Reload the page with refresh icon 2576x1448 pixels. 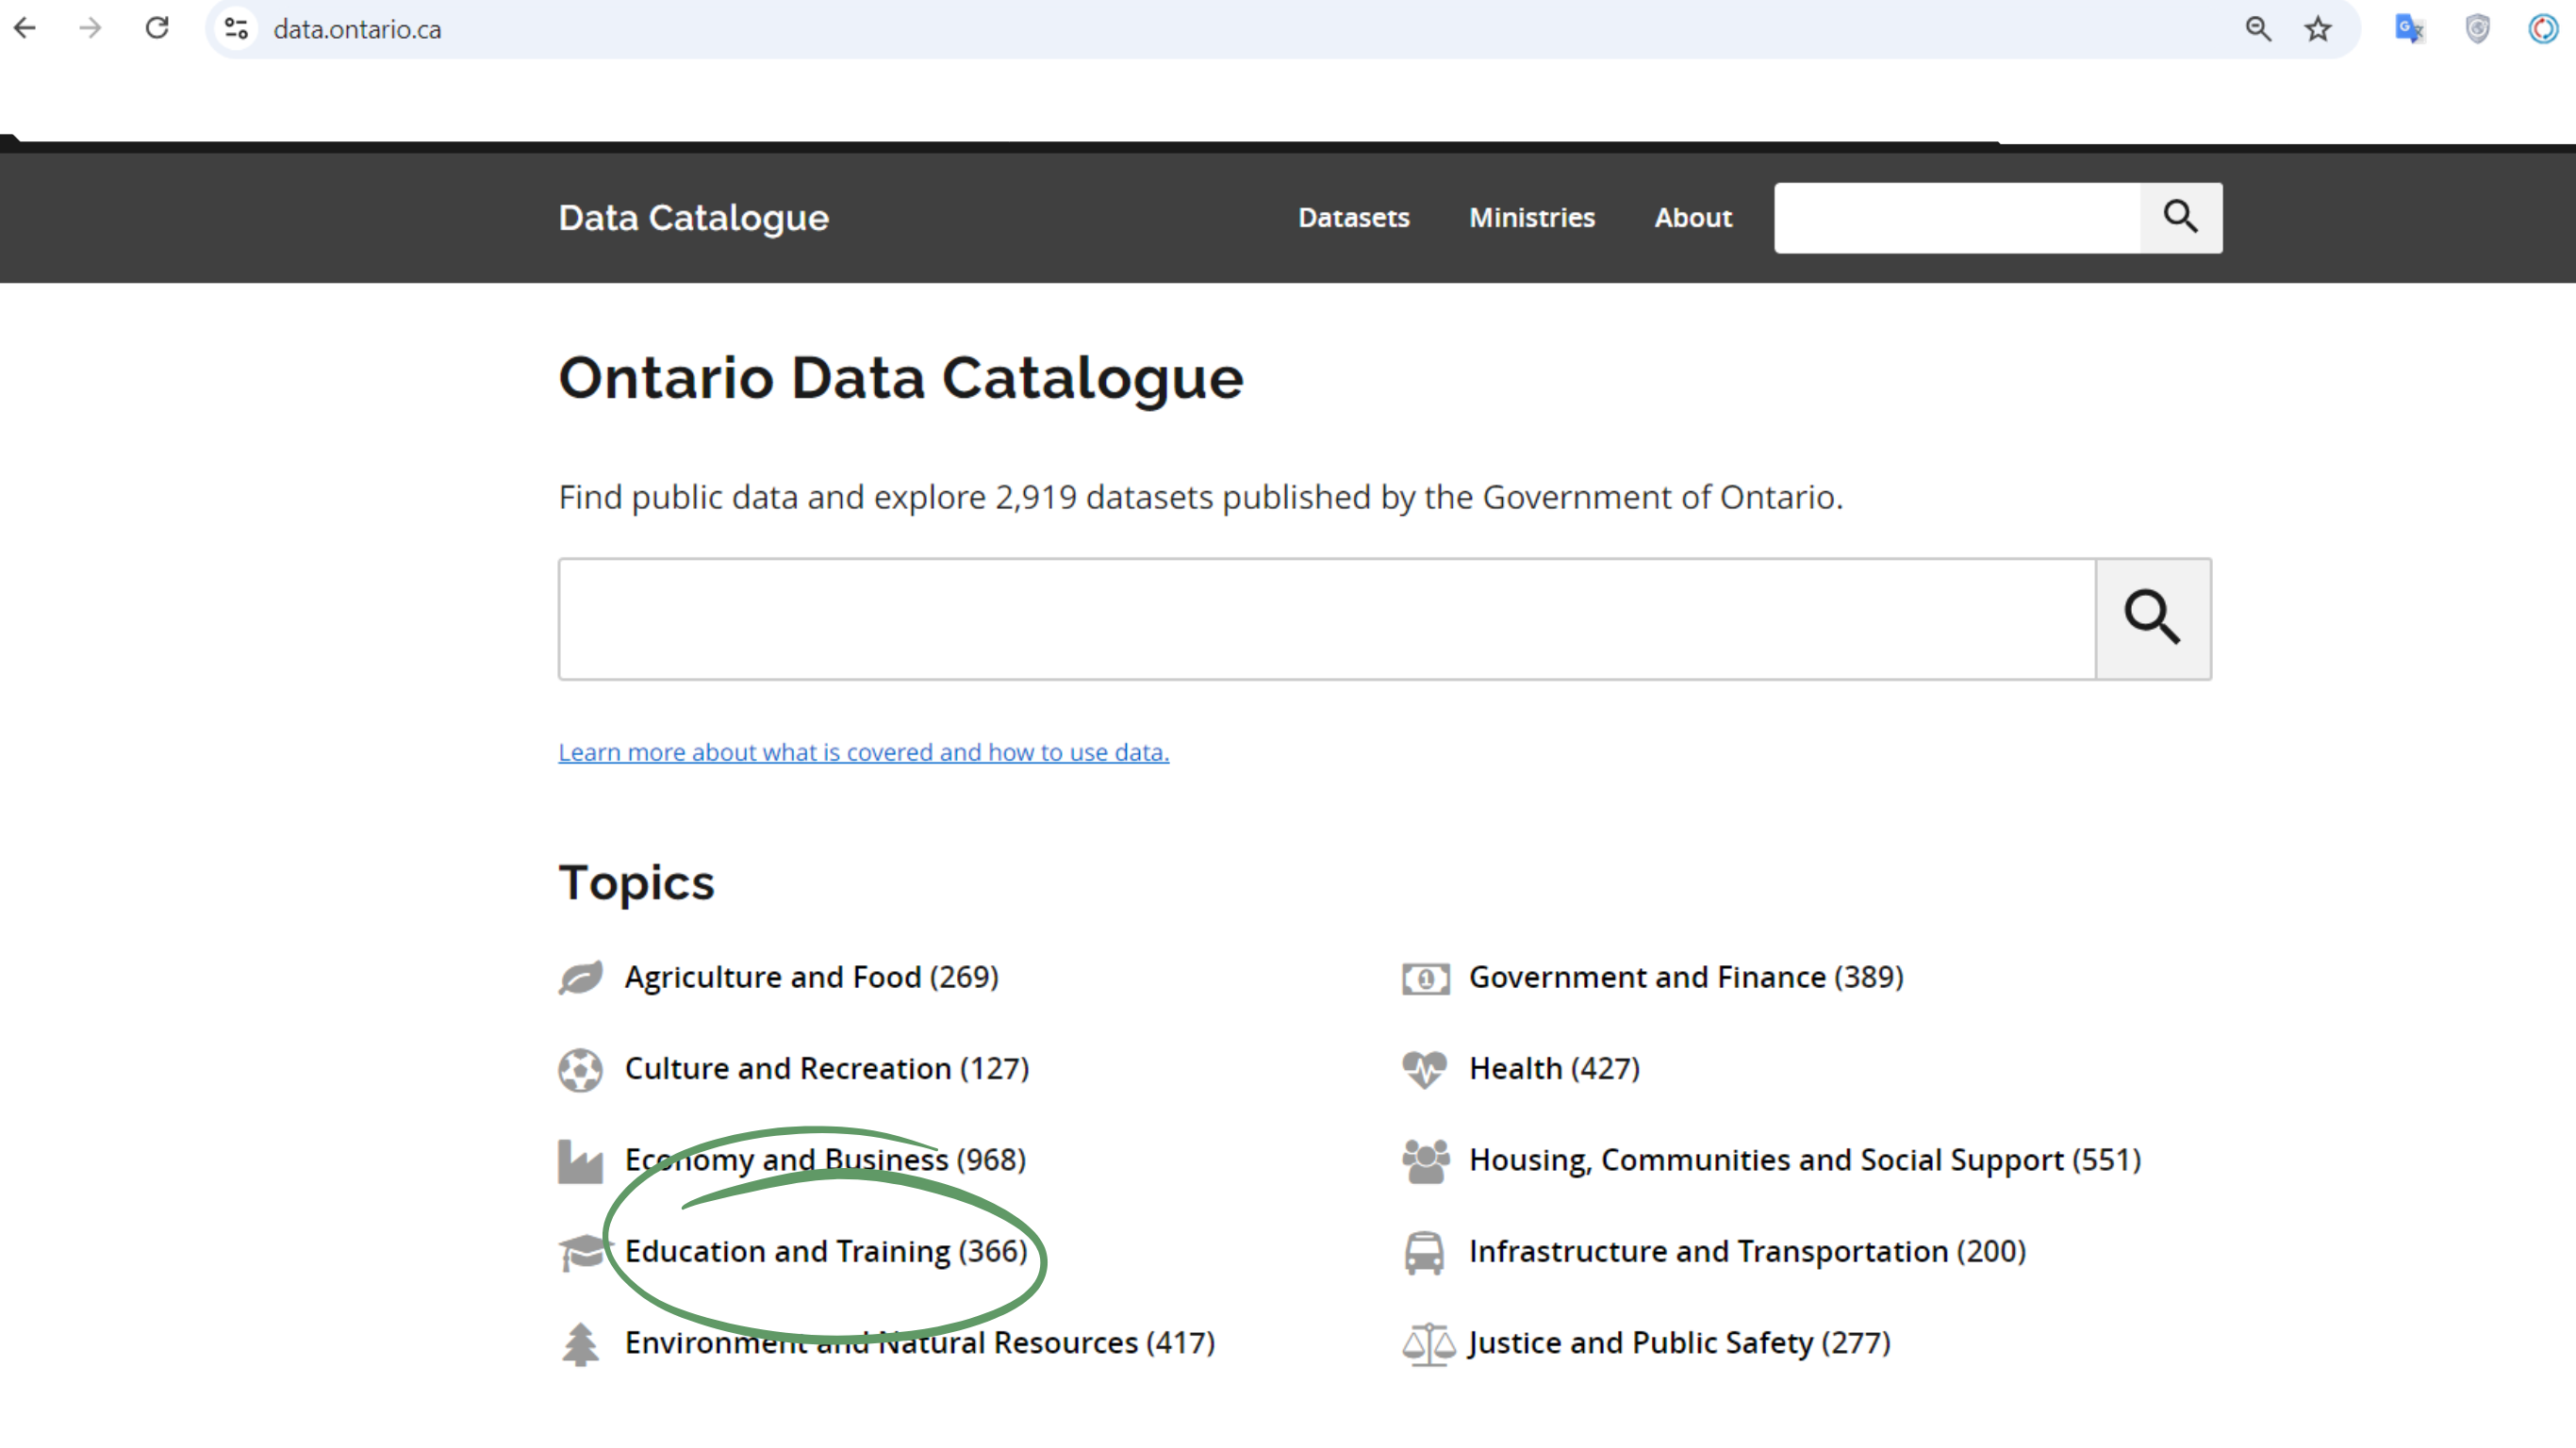(x=157, y=28)
